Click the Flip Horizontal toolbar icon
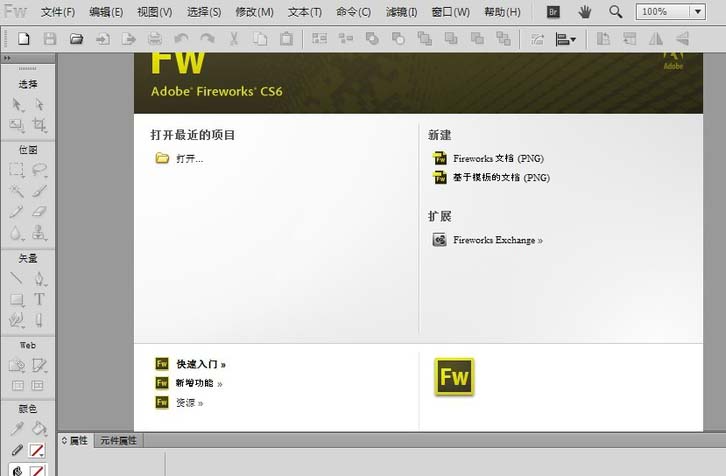Viewport: 726px width, 476px height. tap(656, 39)
